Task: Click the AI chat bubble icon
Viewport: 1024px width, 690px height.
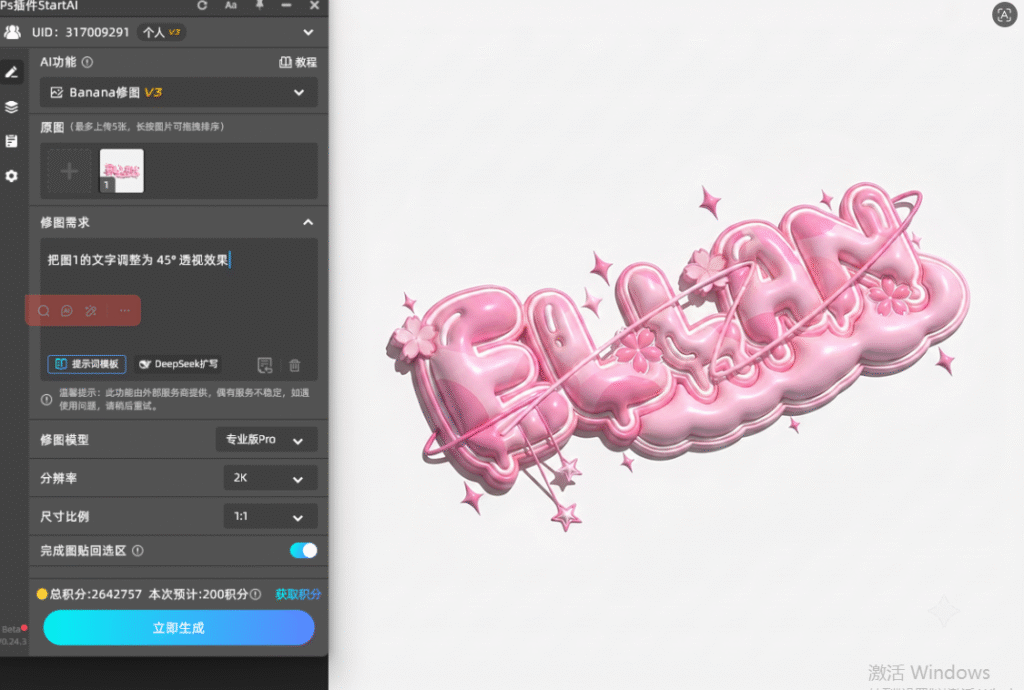Action: (x=67, y=311)
